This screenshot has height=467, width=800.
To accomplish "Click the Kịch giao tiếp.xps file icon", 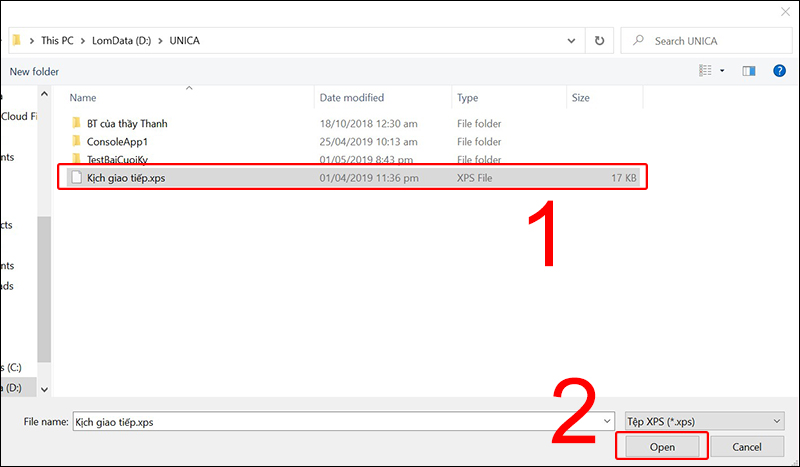I will (77, 178).
